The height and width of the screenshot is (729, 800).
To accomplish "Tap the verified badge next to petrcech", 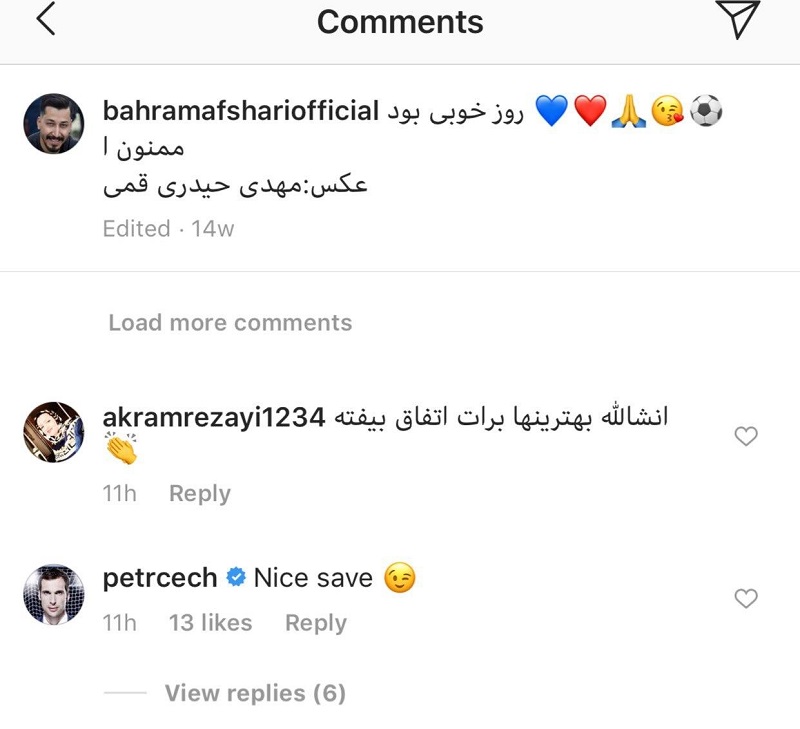I will [x=236, y=578].
